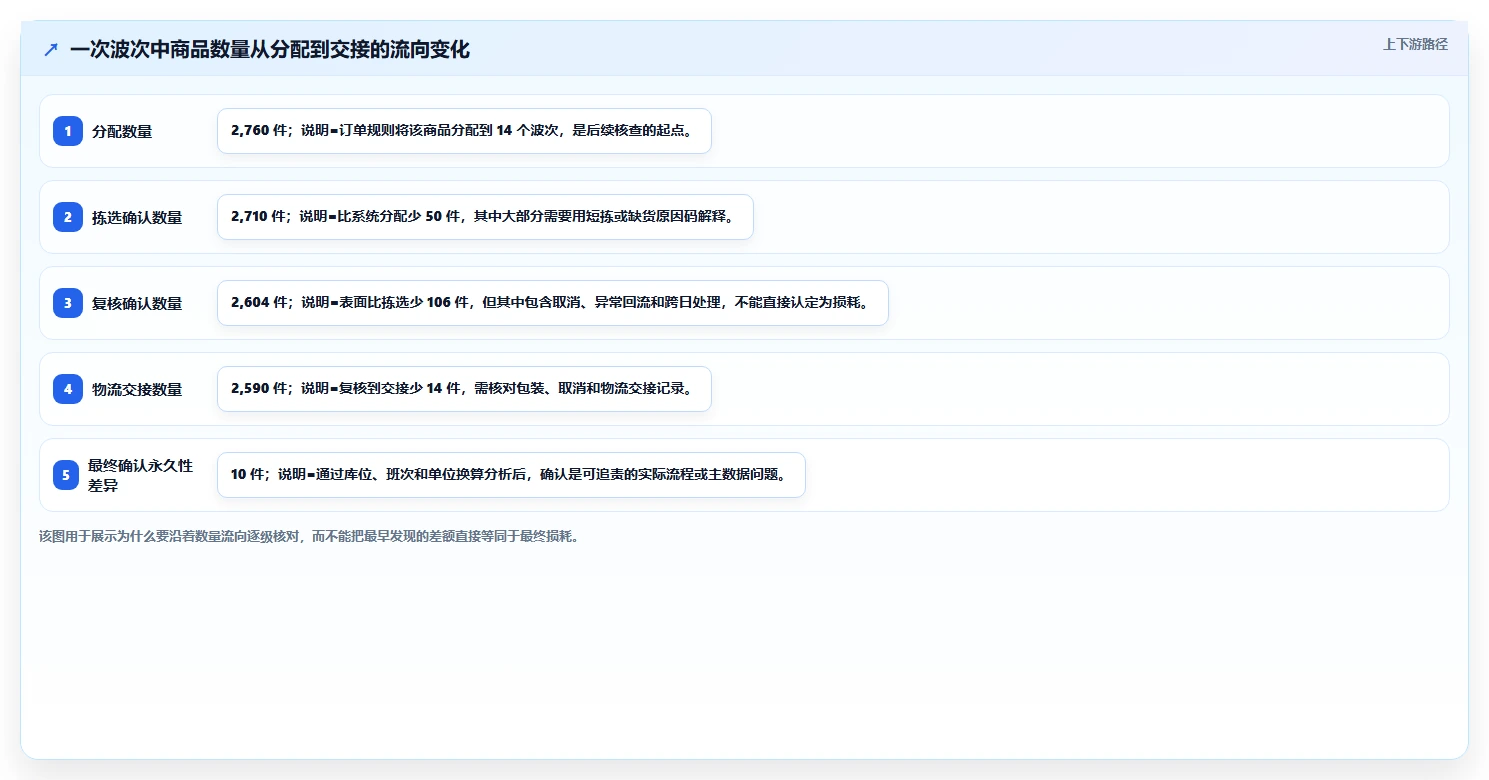Click the 复核确认数量 label

pos(137,303)
